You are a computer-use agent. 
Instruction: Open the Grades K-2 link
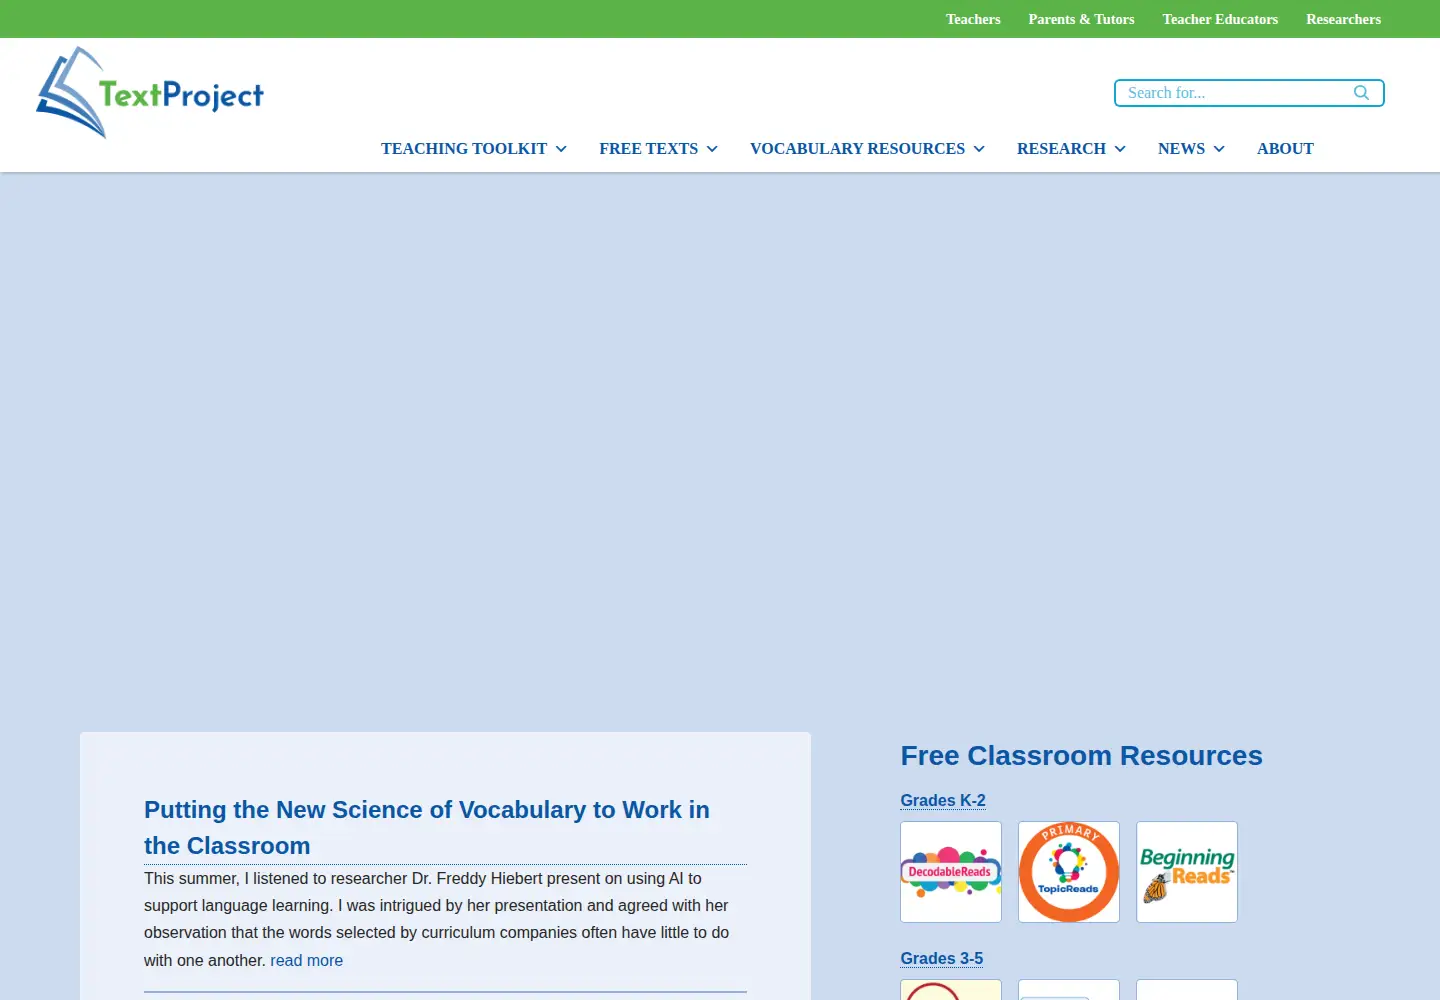(x=943, y=800)
